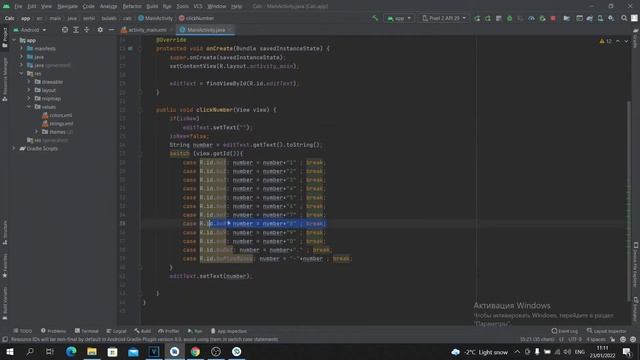This screenshot has height=360, width=640.
Task: Expand Gradle Scripts node
Action: tap(14, 149)
